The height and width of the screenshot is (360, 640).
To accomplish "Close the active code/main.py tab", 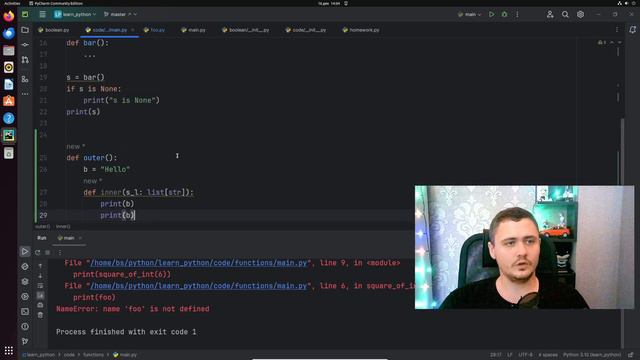I will point(133,30).
